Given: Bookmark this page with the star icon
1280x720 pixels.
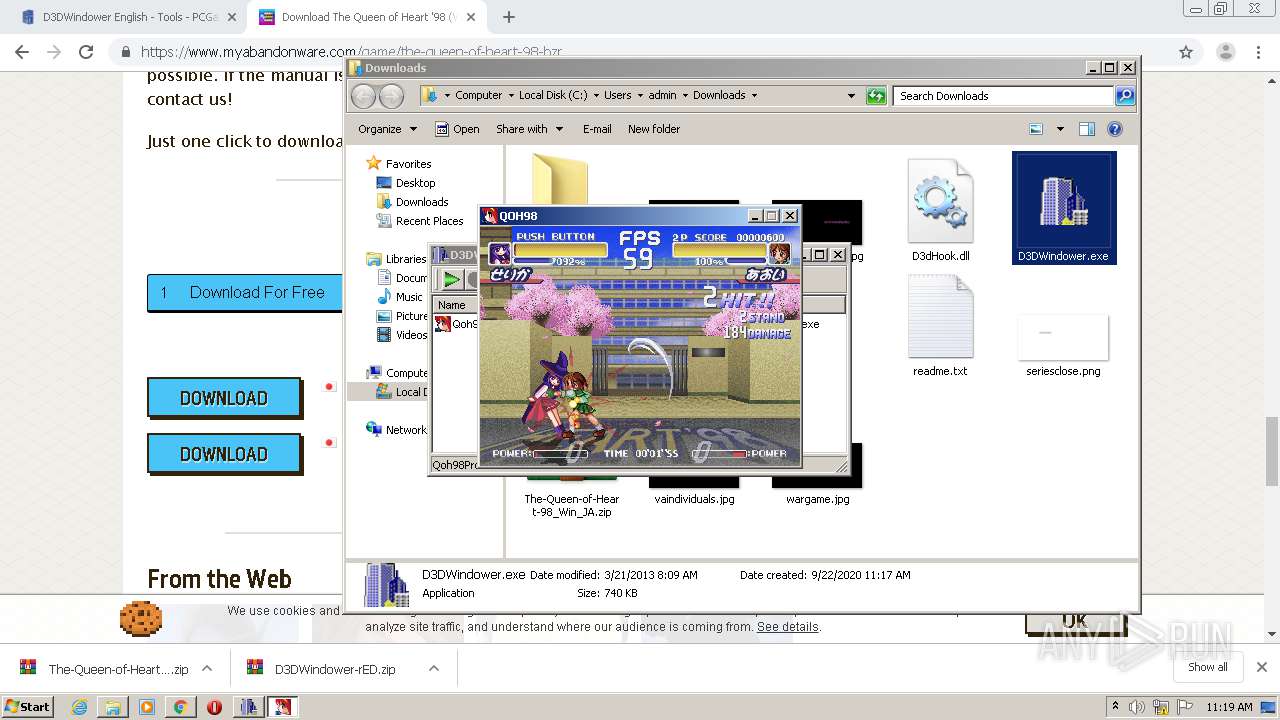Looking at the screenshot, I should pos(1186,52).
